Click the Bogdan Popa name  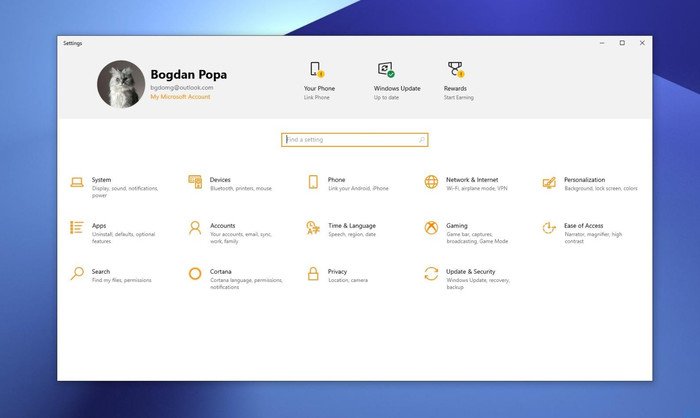(188, 74)
